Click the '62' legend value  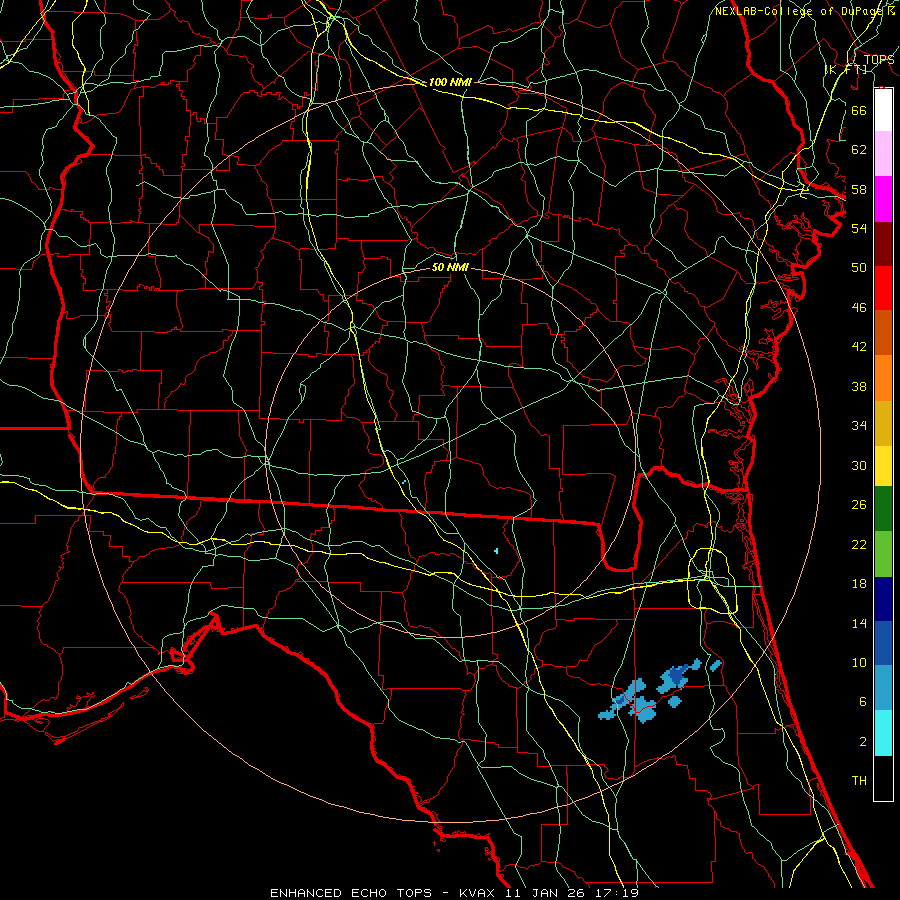click(x=859, y=150)
